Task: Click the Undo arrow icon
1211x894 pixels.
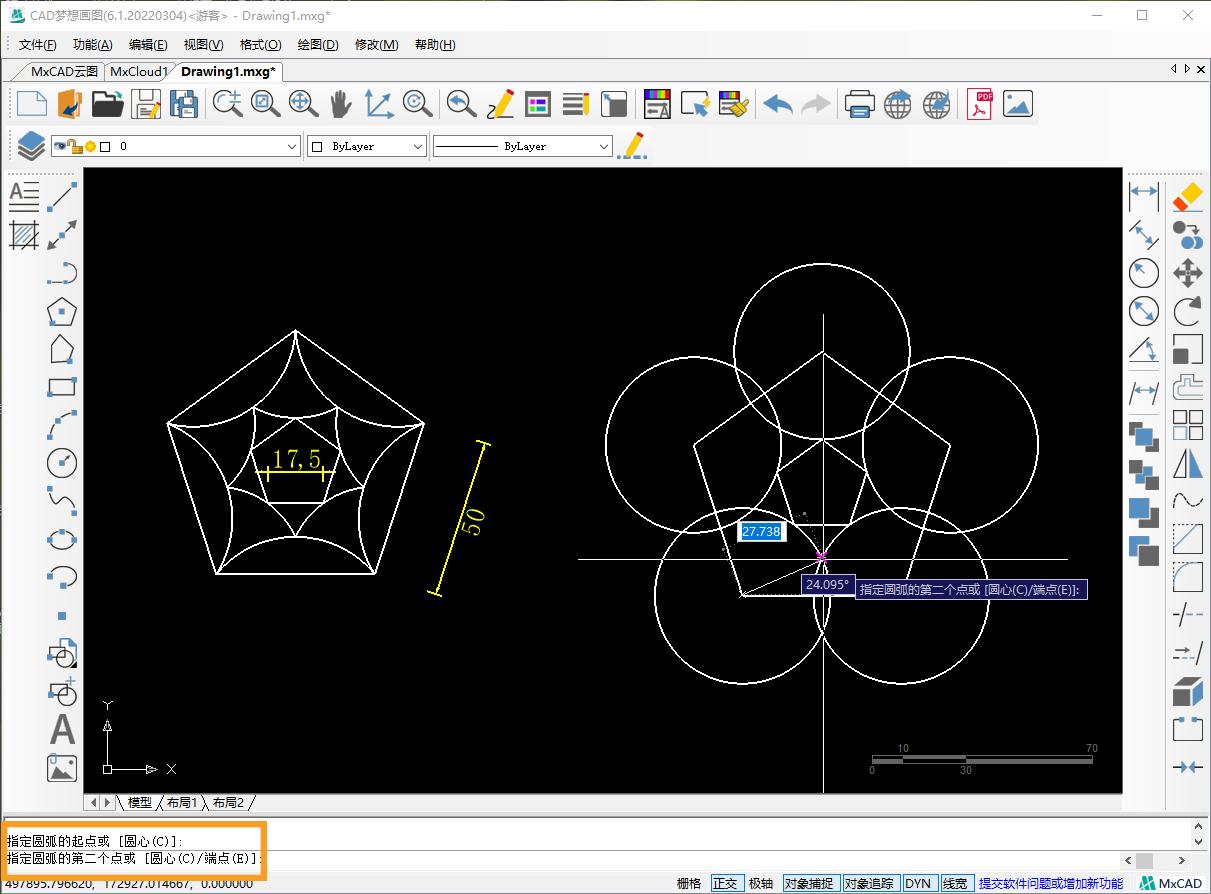Action: pyautogui.click(x=777, y=104)
